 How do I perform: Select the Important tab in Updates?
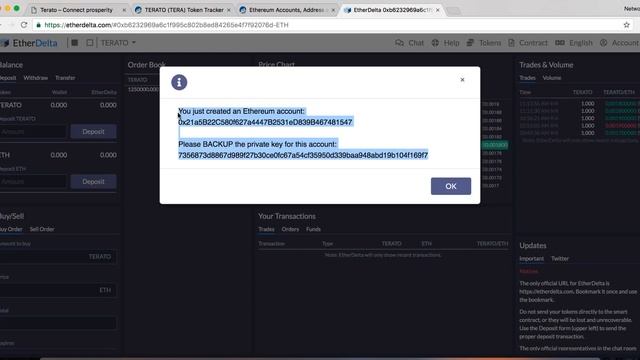[531, 258]
